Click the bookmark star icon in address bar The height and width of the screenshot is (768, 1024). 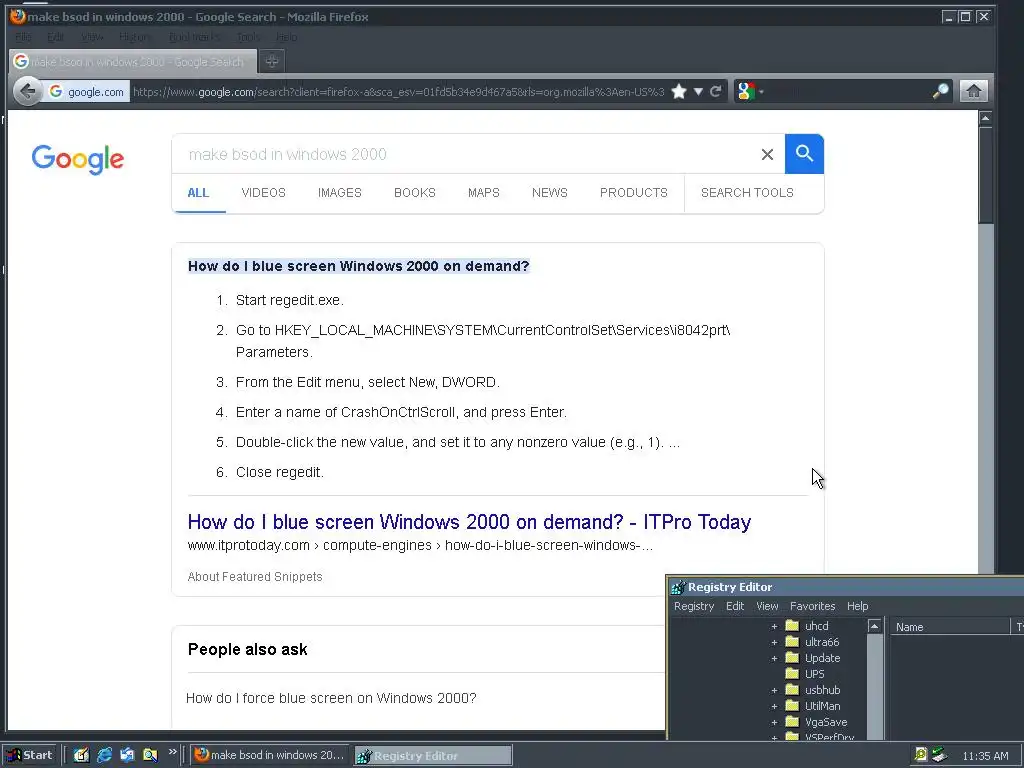pyautogui.click(x=679, y=91)
